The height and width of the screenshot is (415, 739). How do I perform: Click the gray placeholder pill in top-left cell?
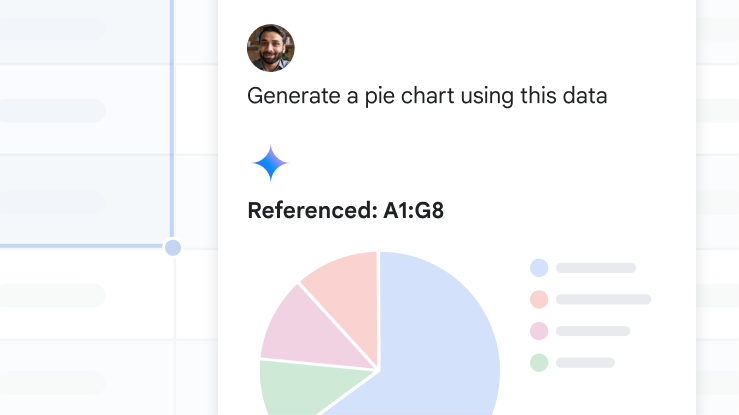(x=52, y=29)
